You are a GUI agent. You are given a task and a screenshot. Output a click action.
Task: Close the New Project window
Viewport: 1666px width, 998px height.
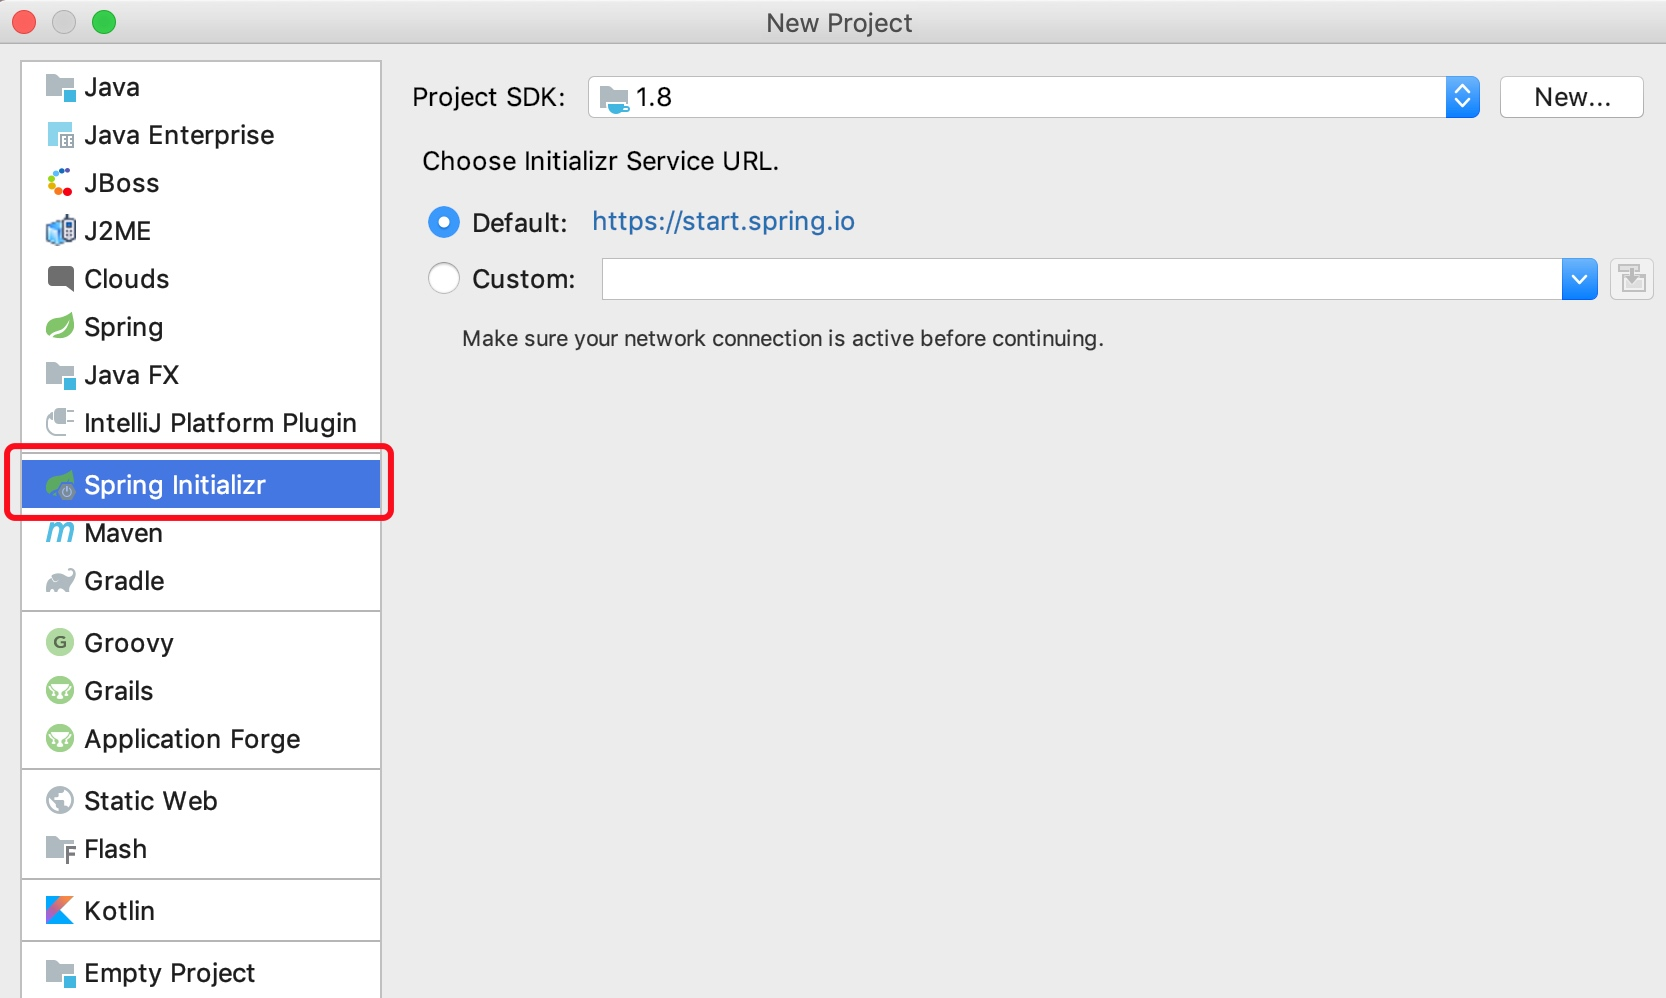coord(24,22)
